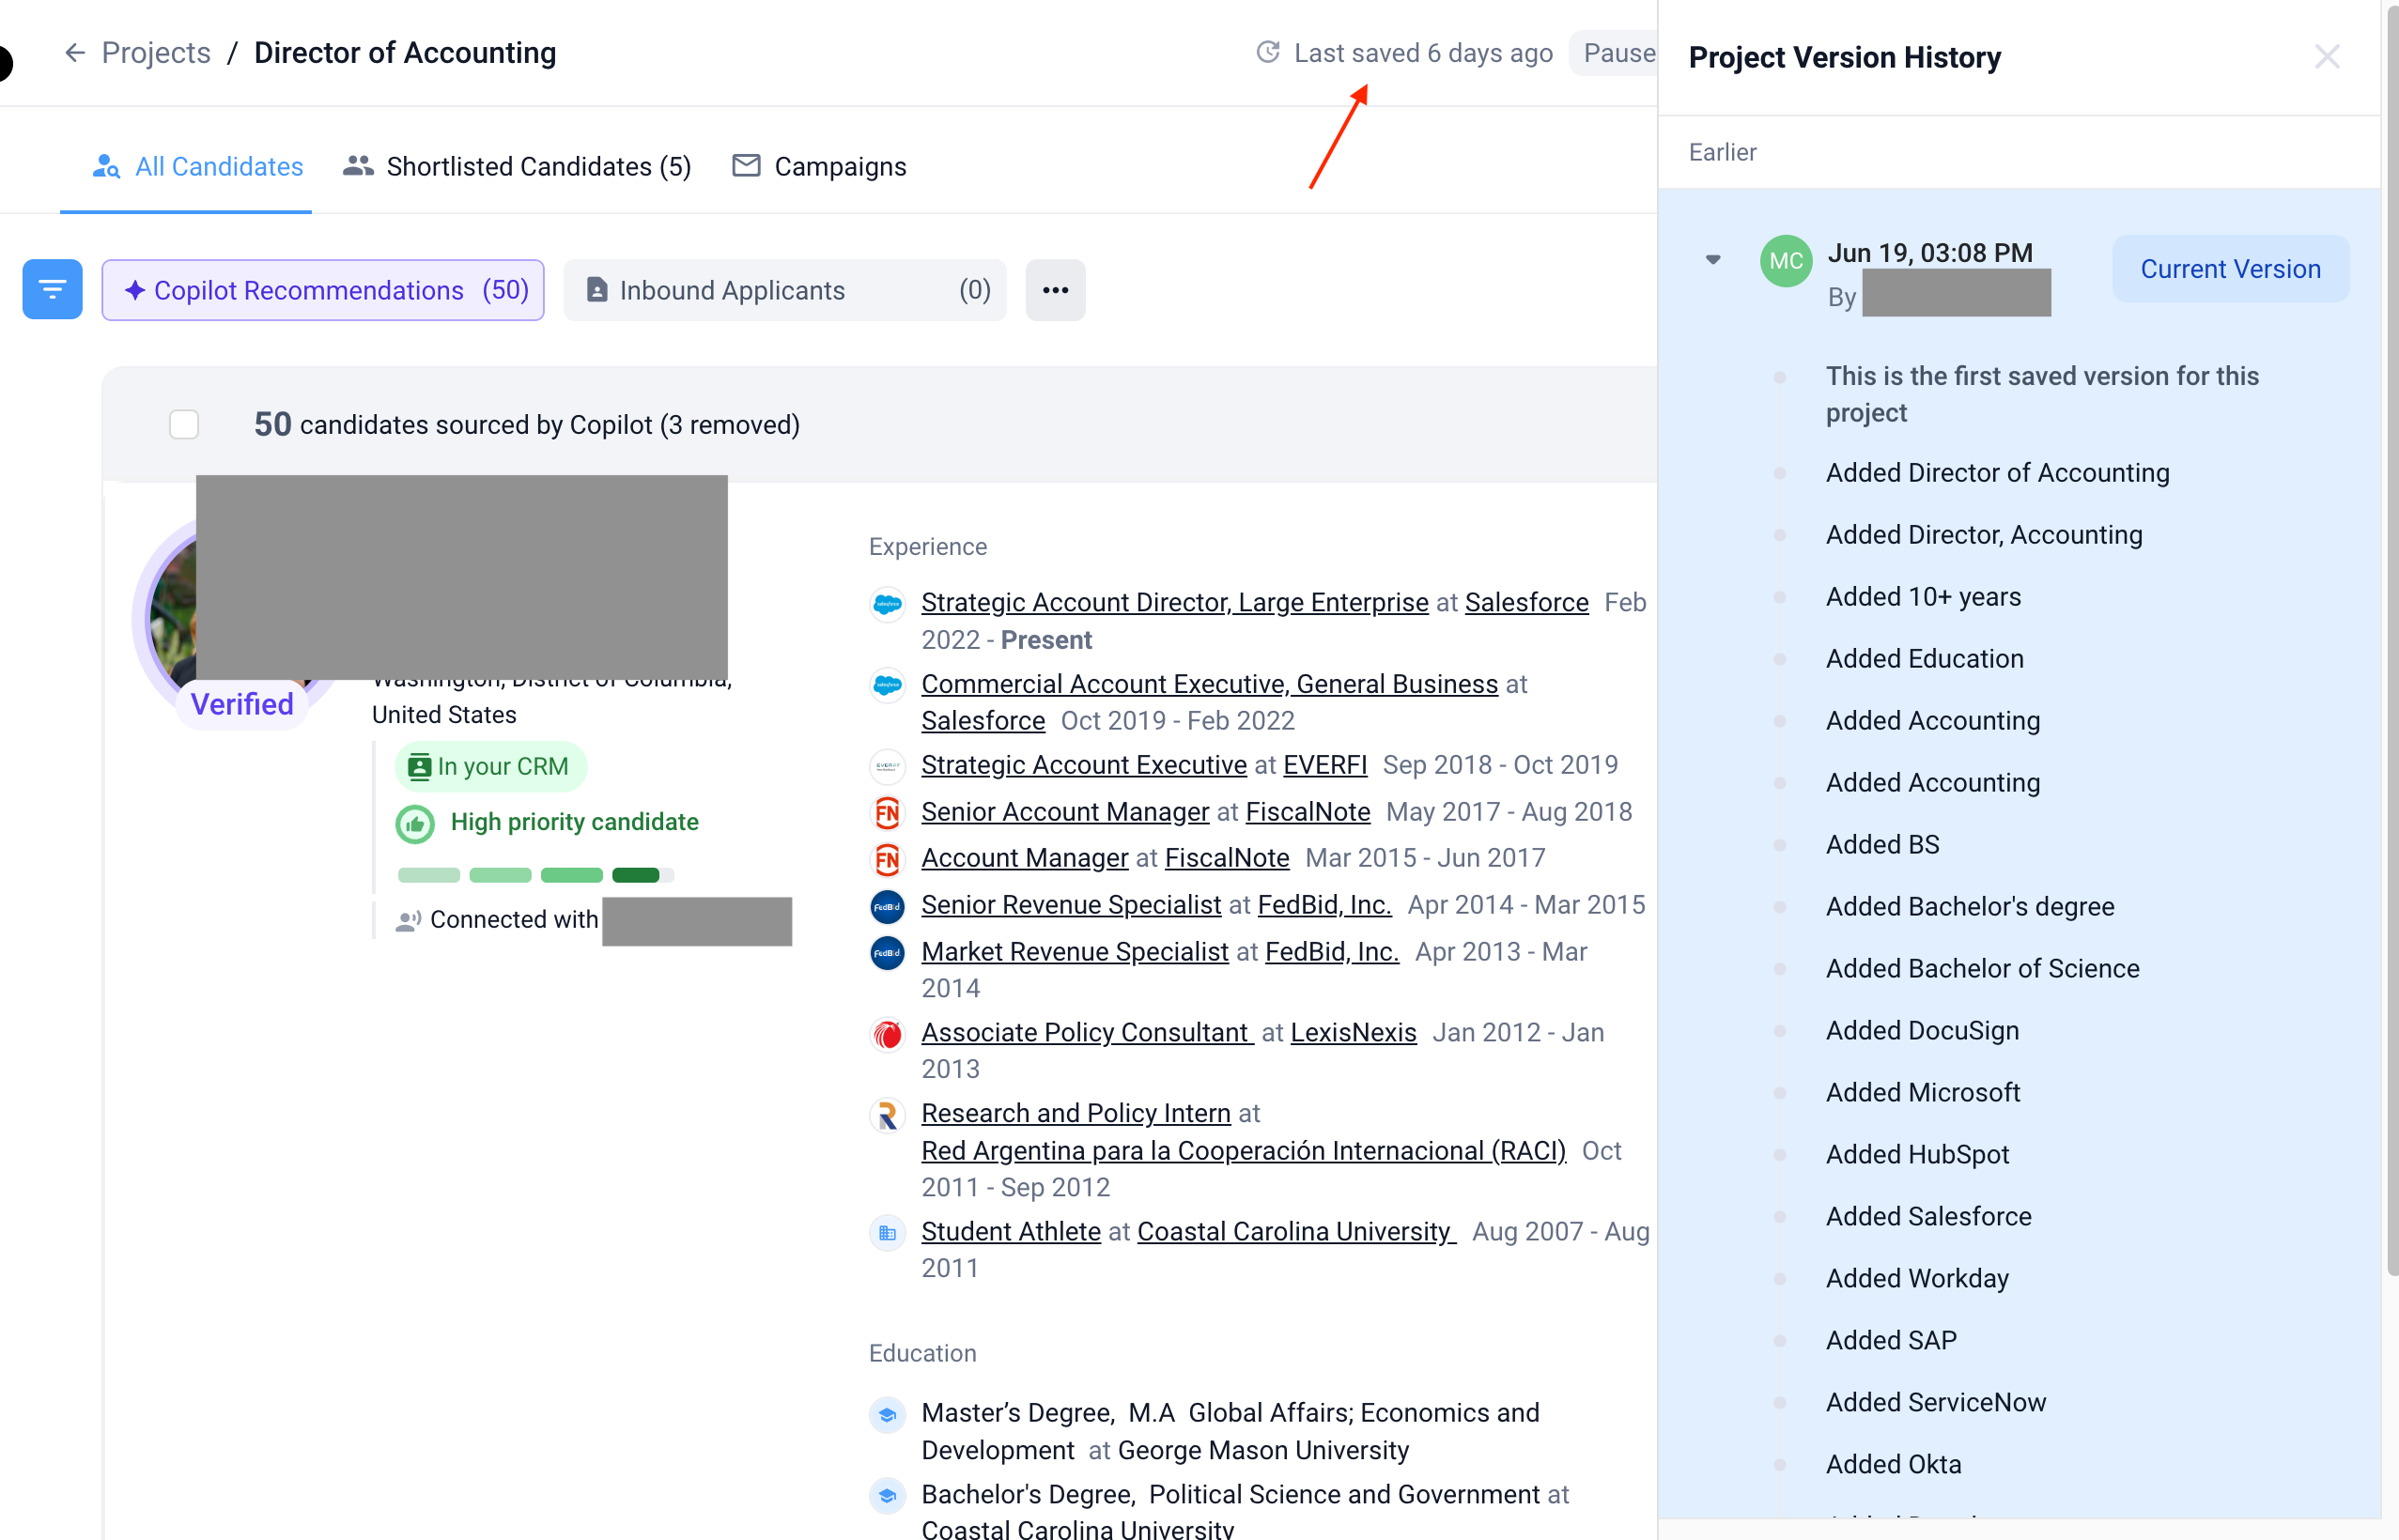The image size is (2399, 1540).
Task: Click the In your CRM badge
Action: click(x=490, y=767)
